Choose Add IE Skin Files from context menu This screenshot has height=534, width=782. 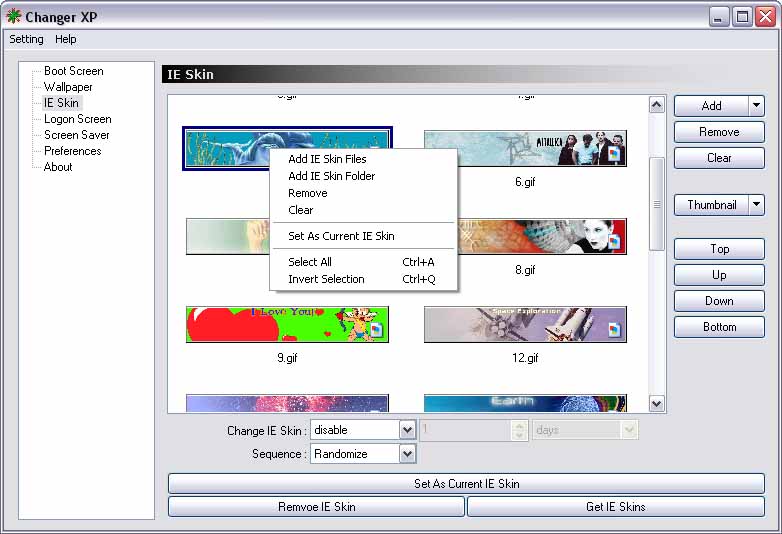point(327,159)
